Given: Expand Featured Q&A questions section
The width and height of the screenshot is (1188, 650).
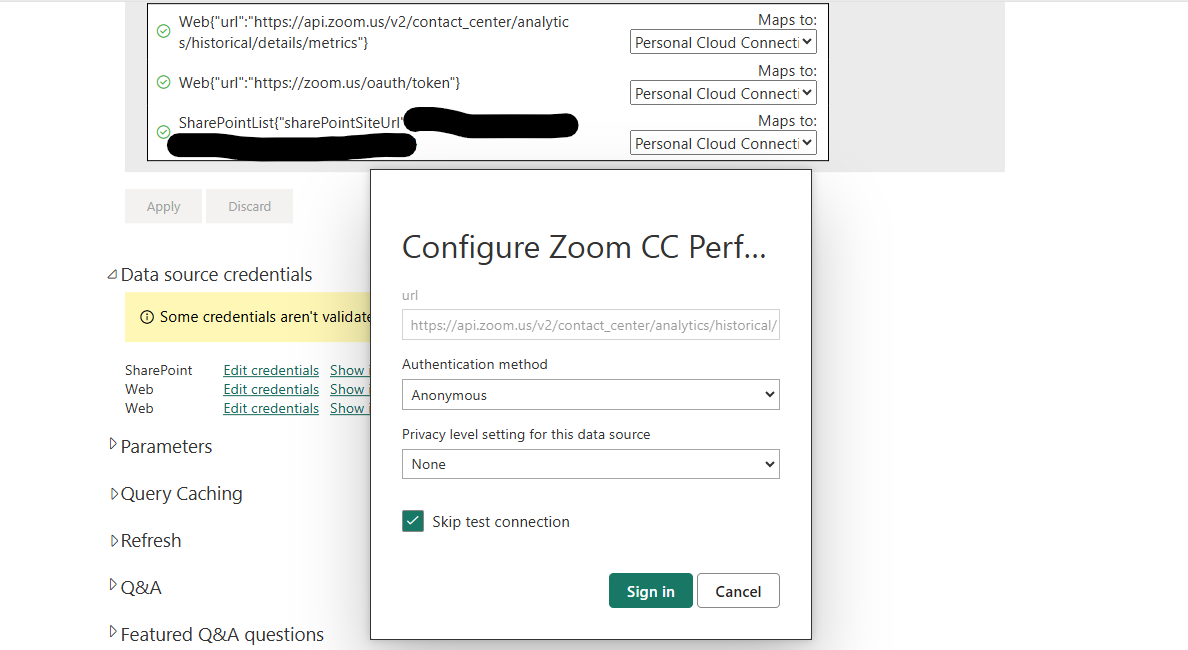Looking at the screenshot, I should [x=113, y=632].
